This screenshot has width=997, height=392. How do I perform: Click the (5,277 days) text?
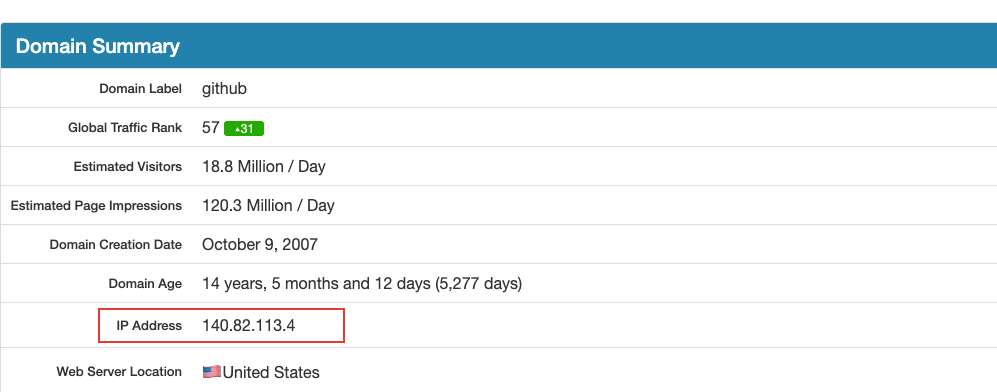478,283
